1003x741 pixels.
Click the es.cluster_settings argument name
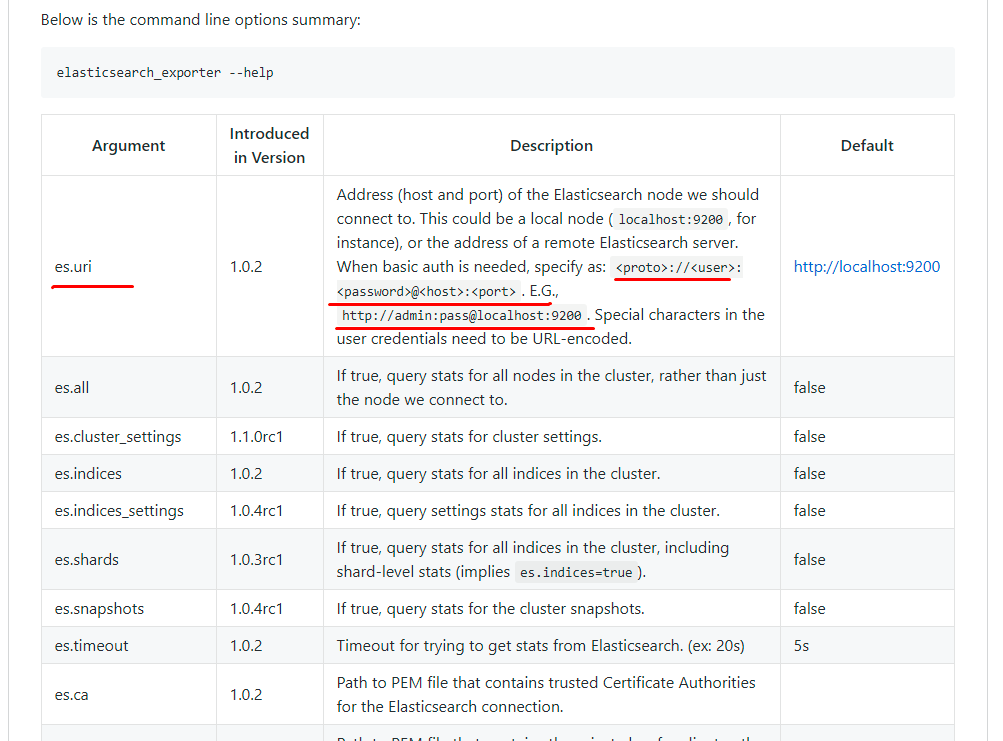[x=118, y=437]
